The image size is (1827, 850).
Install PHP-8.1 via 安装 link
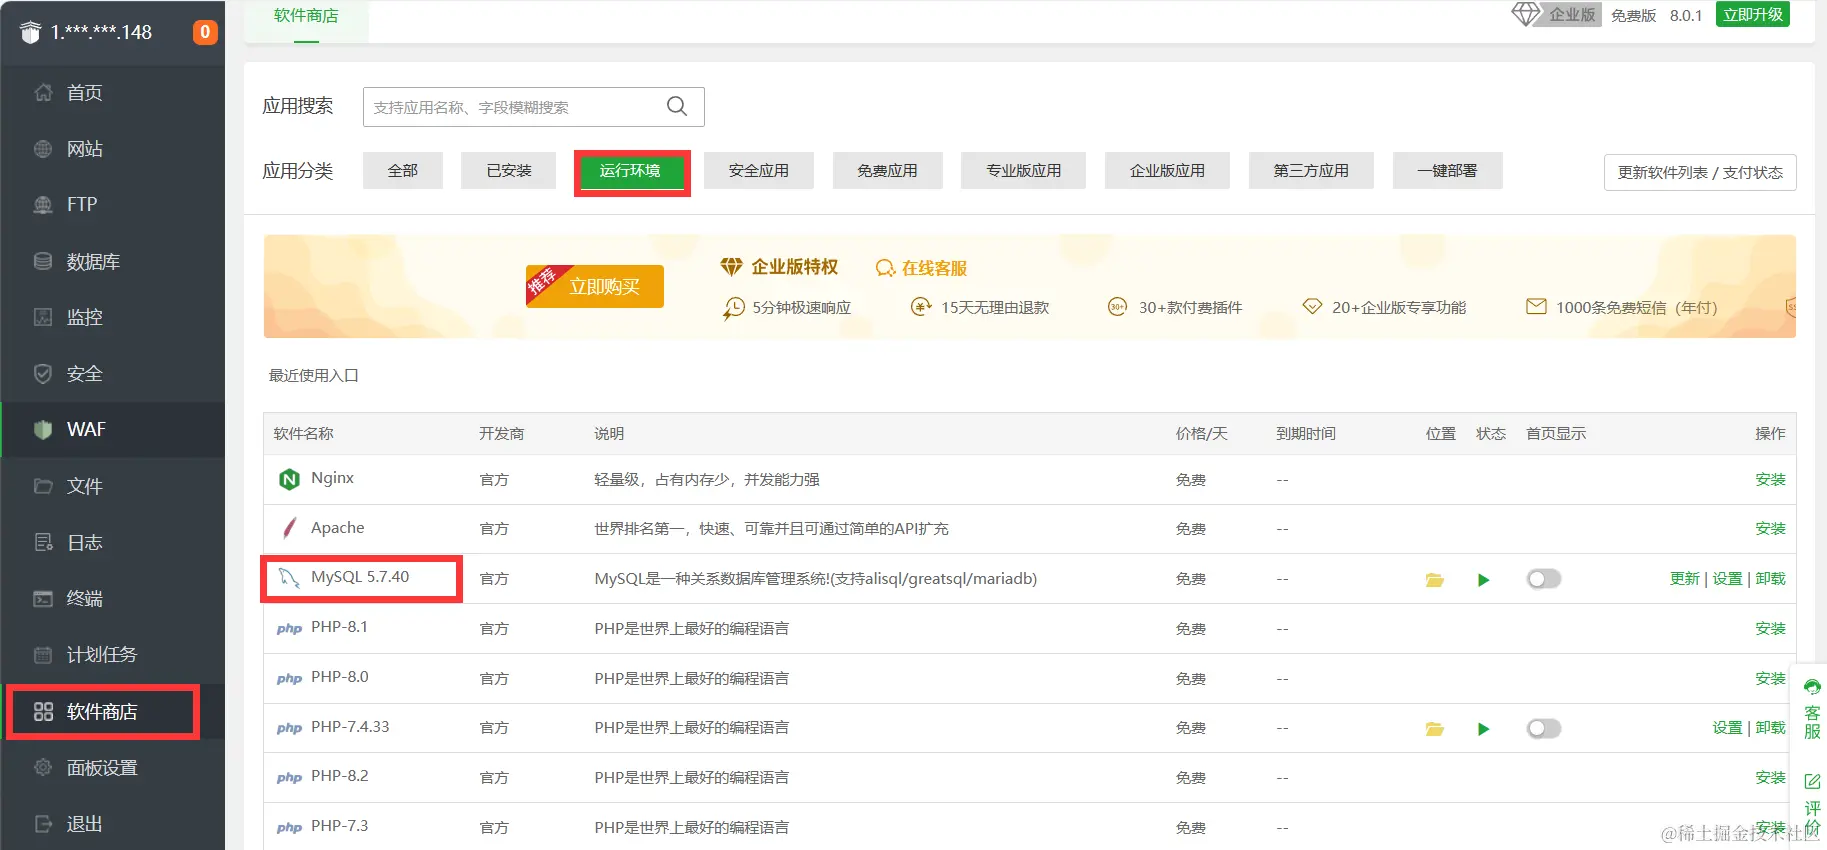[x=1770, y=629]
